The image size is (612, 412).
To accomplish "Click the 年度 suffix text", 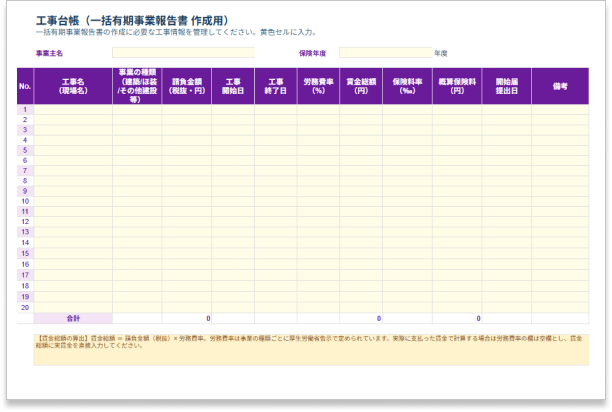I will click(441, 53).
